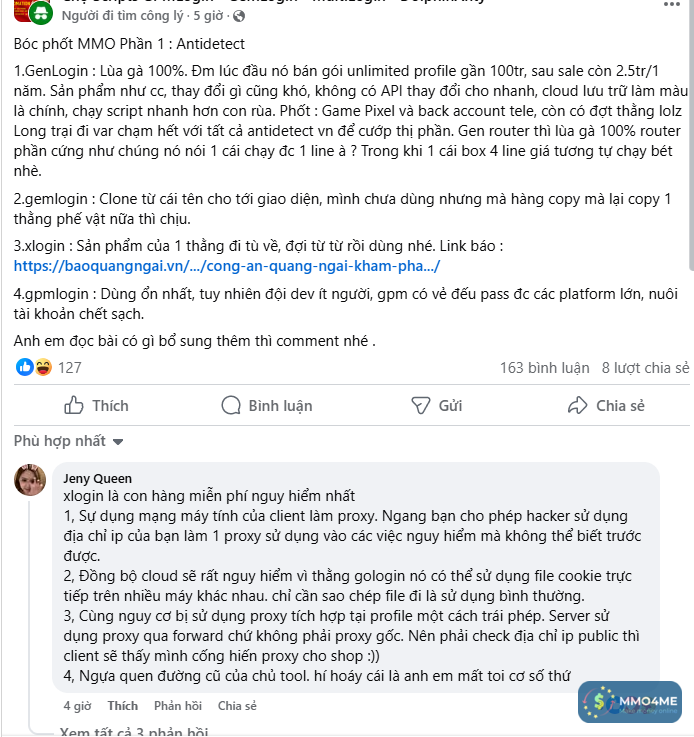Like Jeny Queen's comment via Thích
Image resolution: width=694 pixels, height=737 pixels.
click(122, 705)
